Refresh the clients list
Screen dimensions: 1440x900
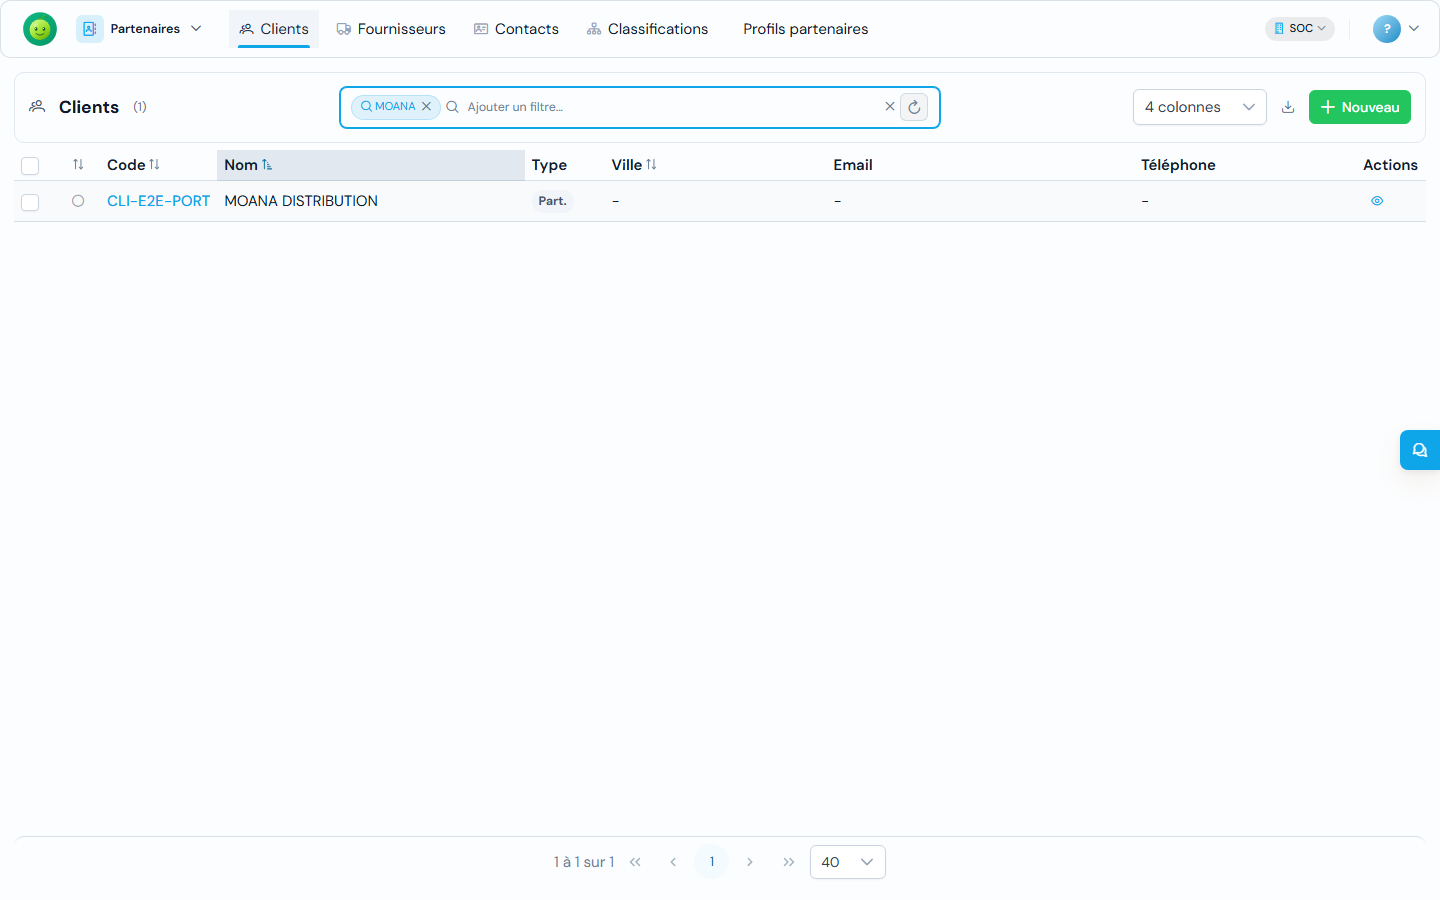click(914, 107)
